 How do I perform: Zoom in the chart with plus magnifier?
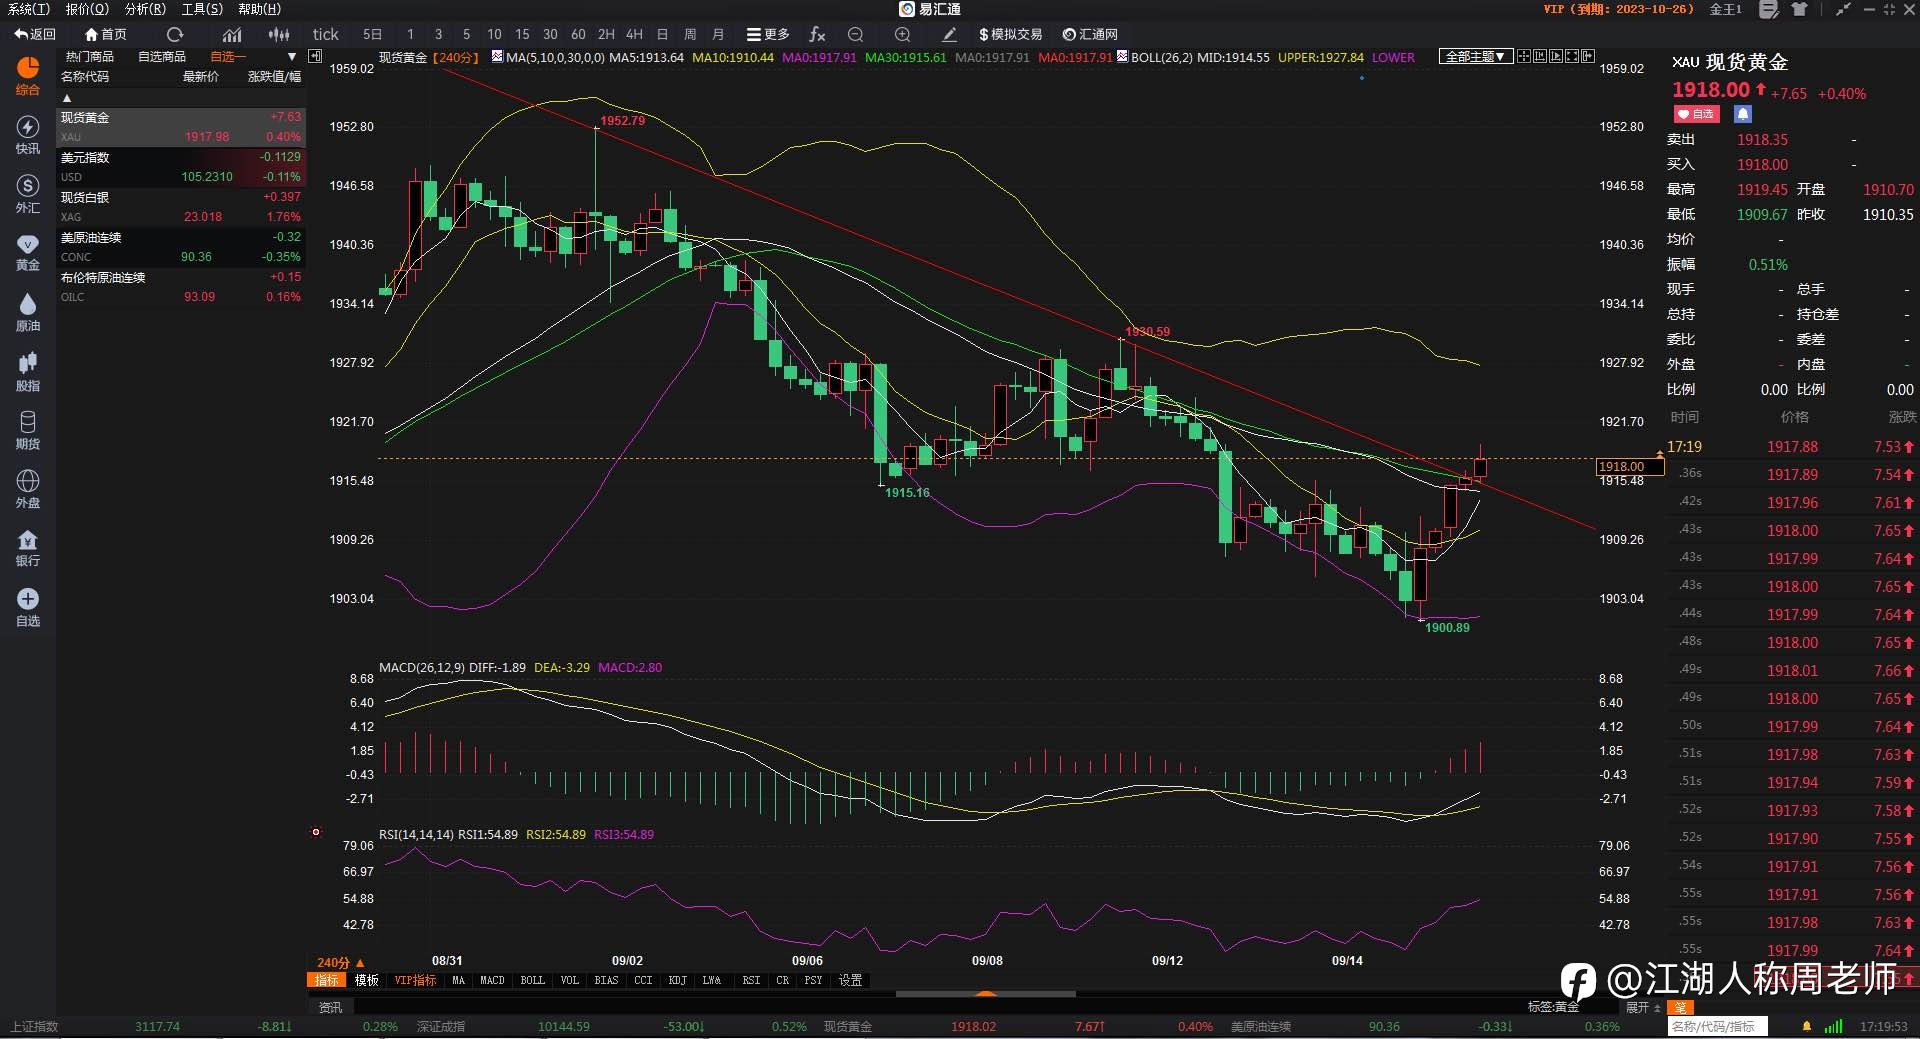(902, 34)
